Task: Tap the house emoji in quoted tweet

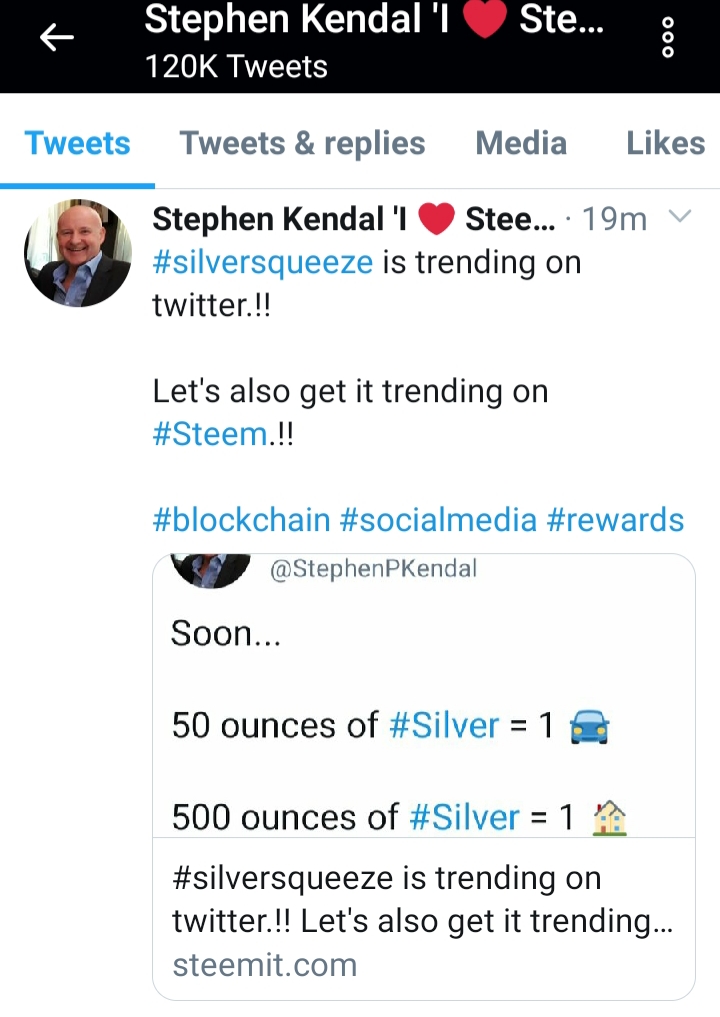Action: tap(610, 817)
